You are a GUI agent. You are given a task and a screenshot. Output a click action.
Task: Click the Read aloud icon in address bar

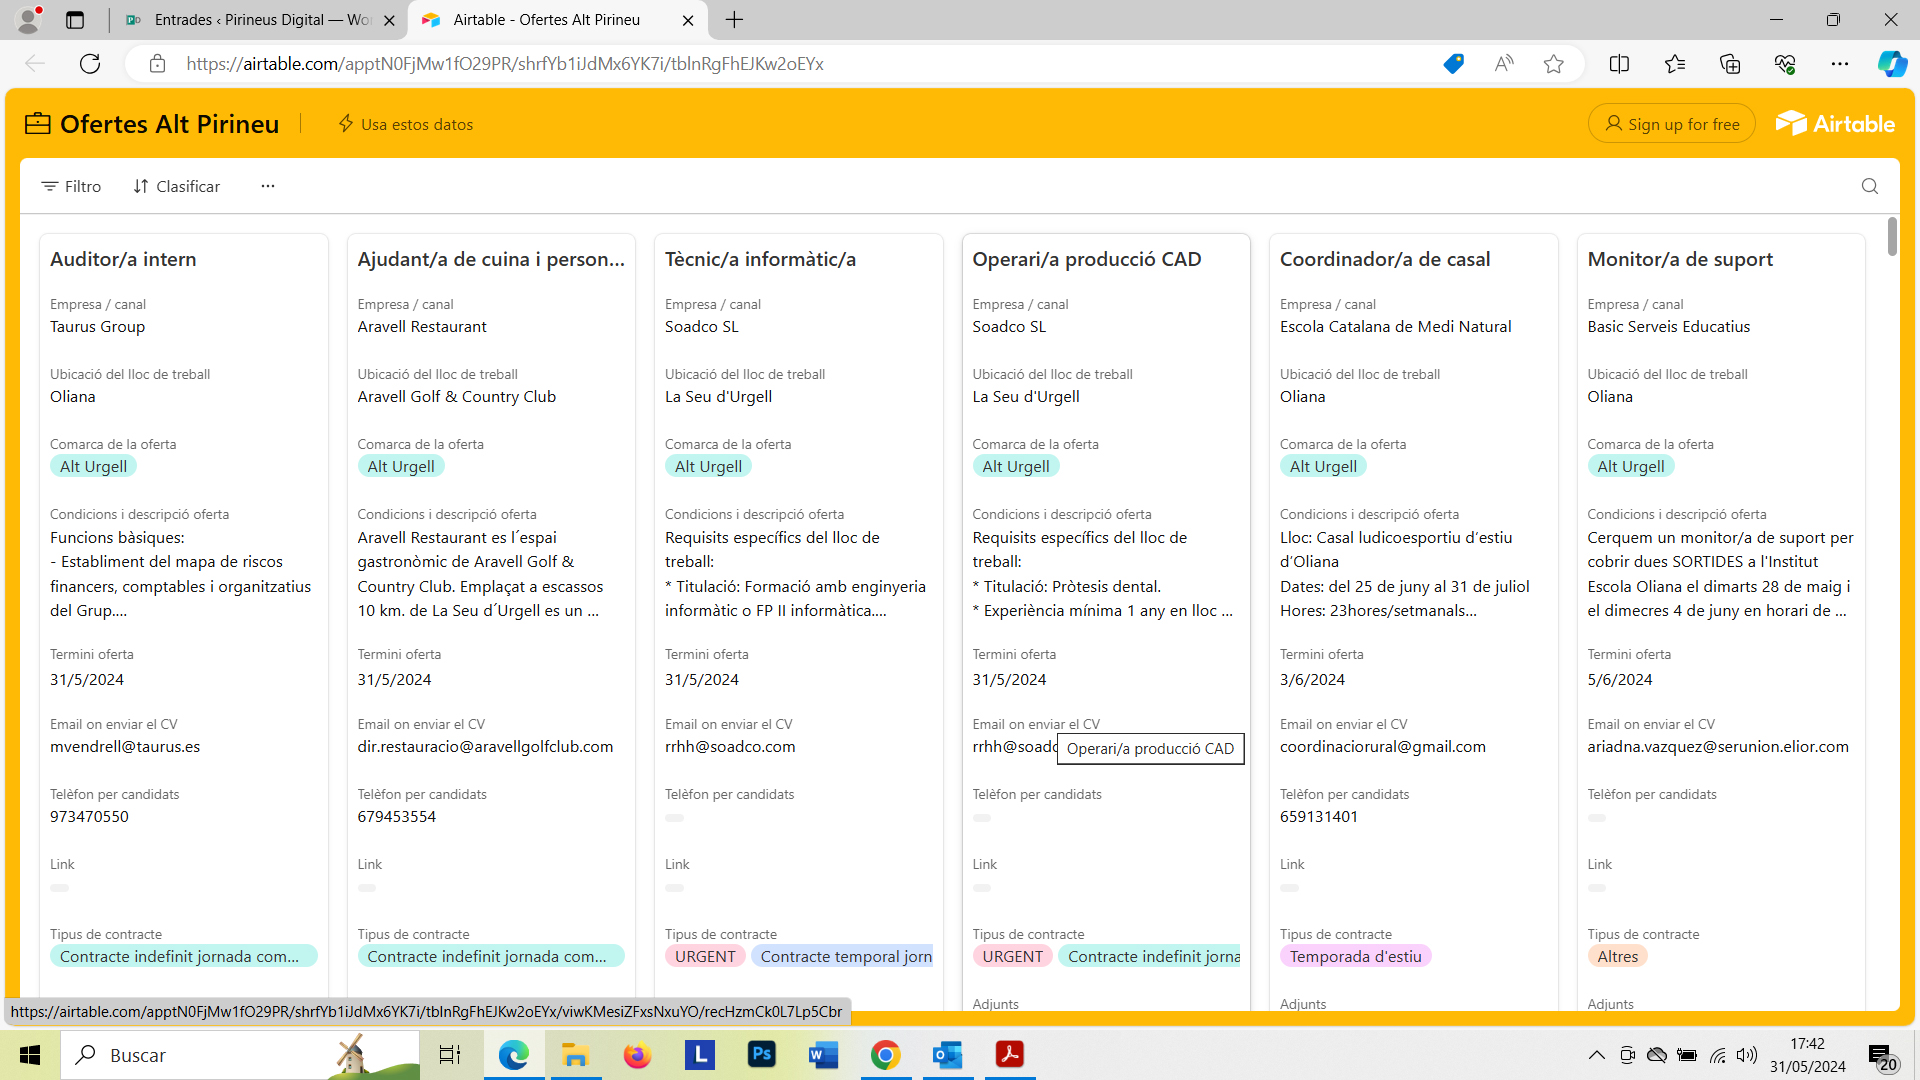(1503, 64)
